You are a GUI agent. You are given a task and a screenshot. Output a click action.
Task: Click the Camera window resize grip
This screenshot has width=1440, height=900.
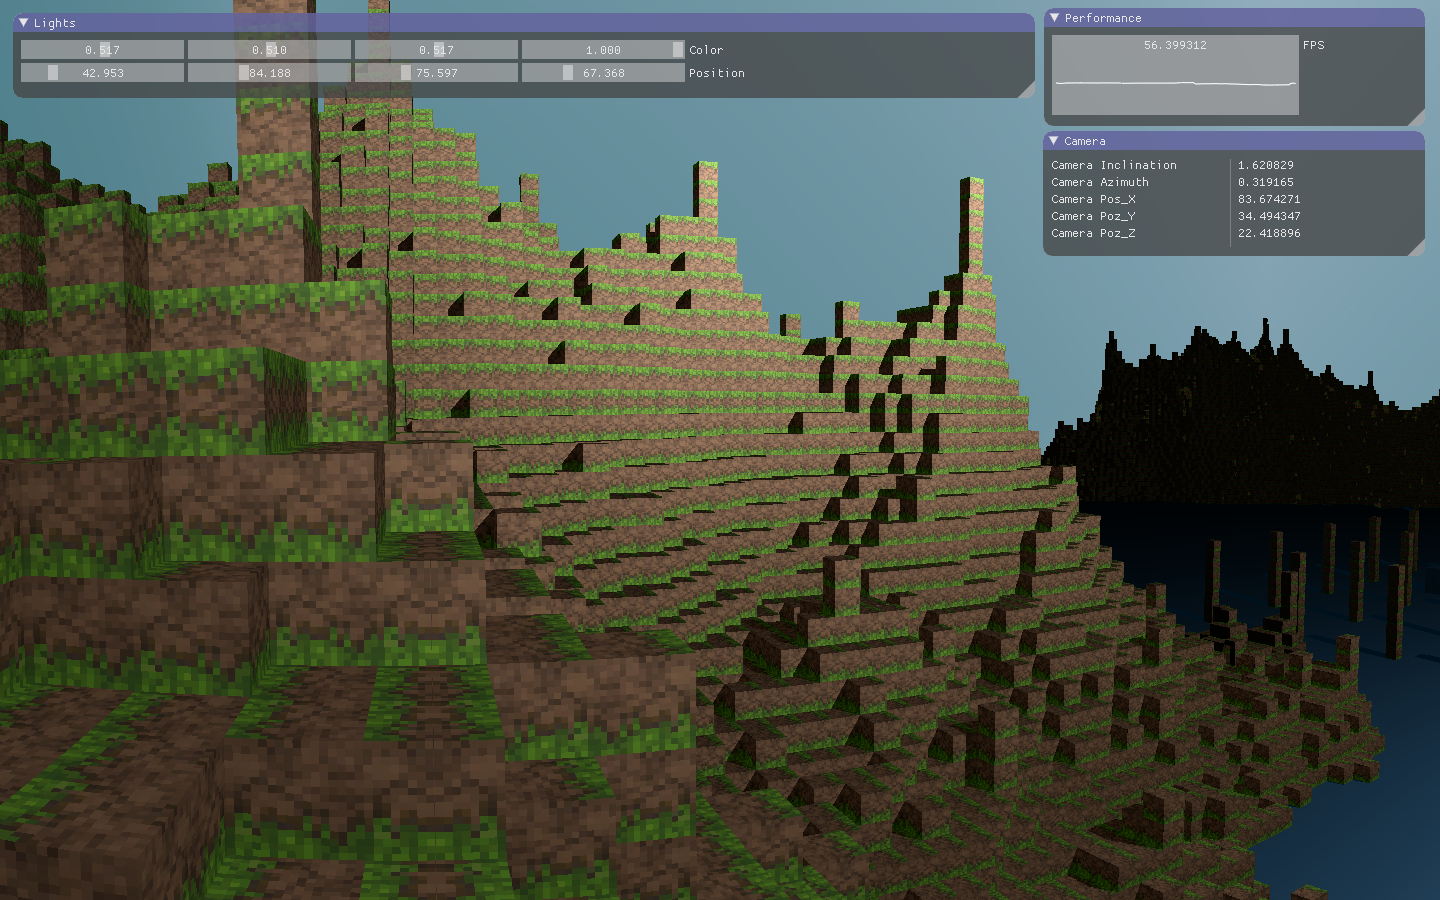tap(1416, 247)
